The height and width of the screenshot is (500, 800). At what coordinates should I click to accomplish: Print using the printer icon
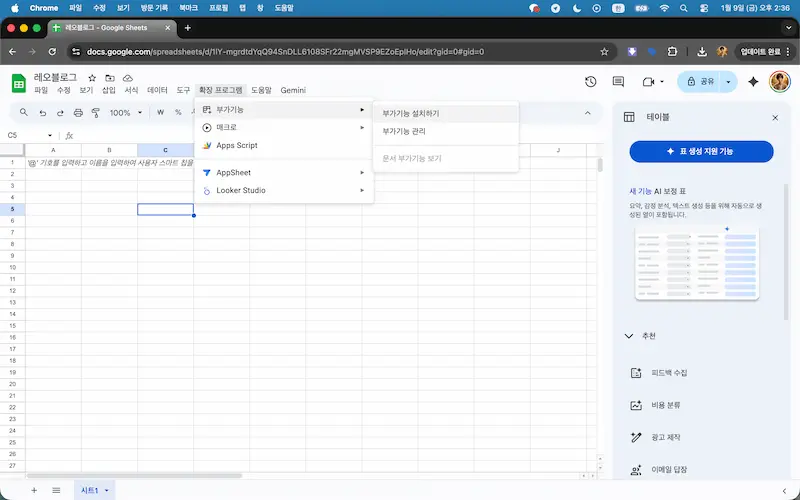click(x=78, y=113)
